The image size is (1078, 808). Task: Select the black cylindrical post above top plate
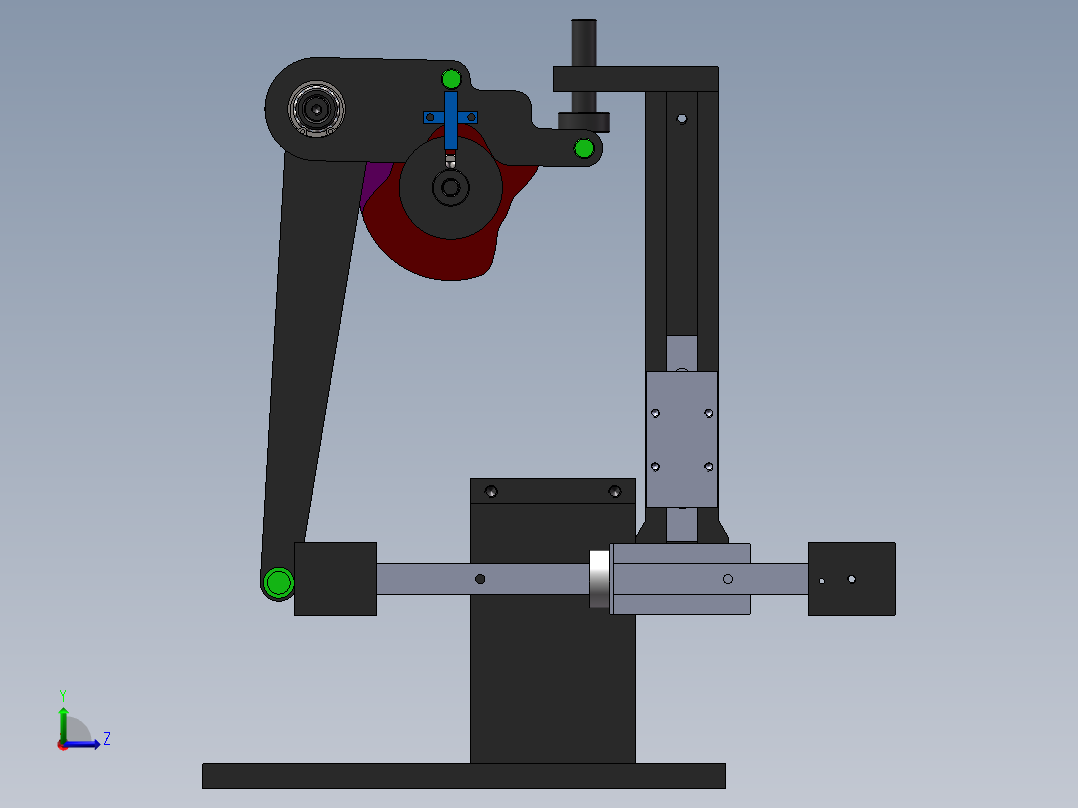coord(584,43)
